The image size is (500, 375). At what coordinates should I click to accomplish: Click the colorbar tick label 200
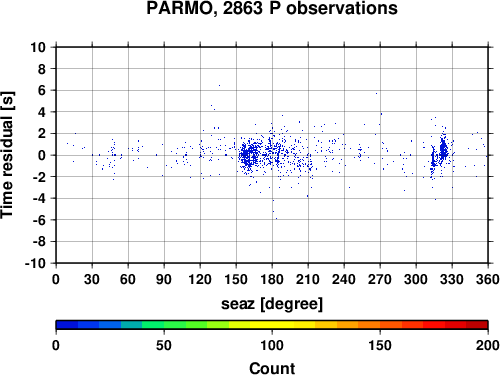[488, 345]
